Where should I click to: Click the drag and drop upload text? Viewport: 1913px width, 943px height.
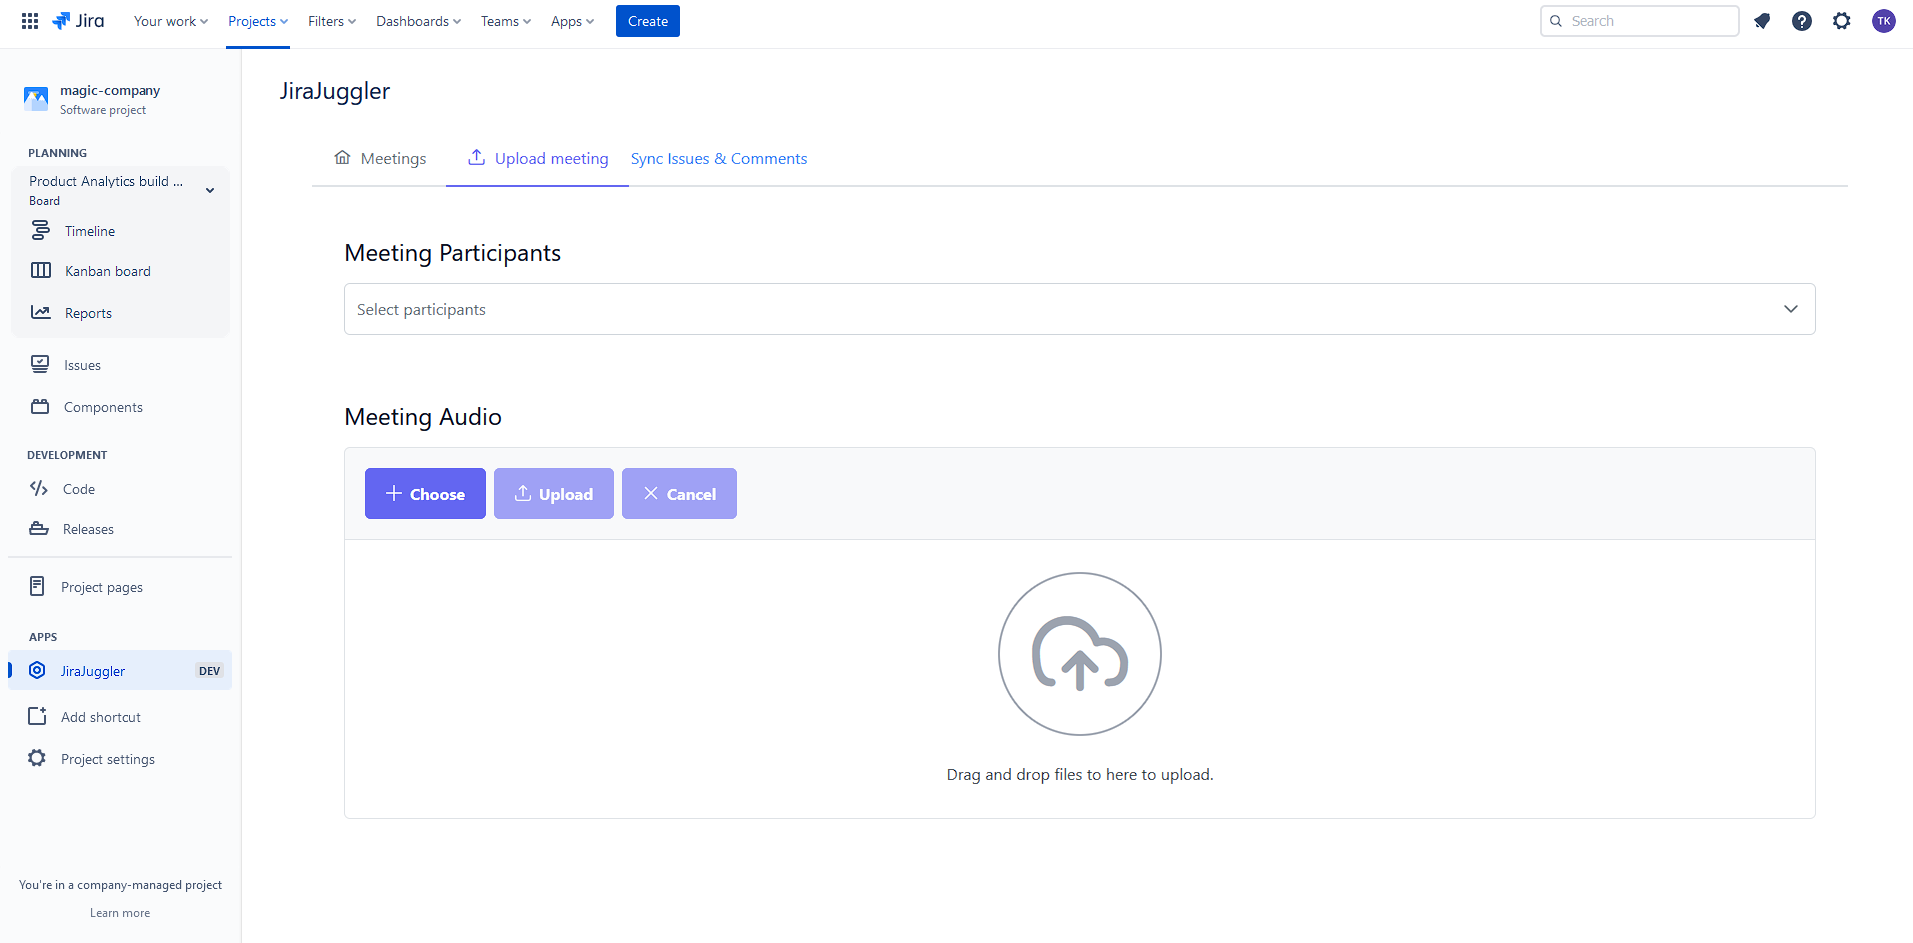tap(1080, 774)
